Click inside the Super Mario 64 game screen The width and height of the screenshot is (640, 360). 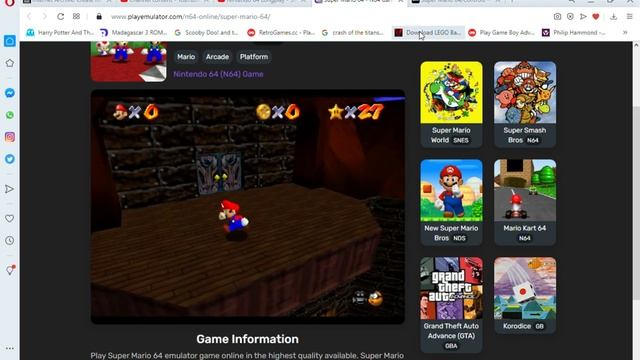(248, 207)
